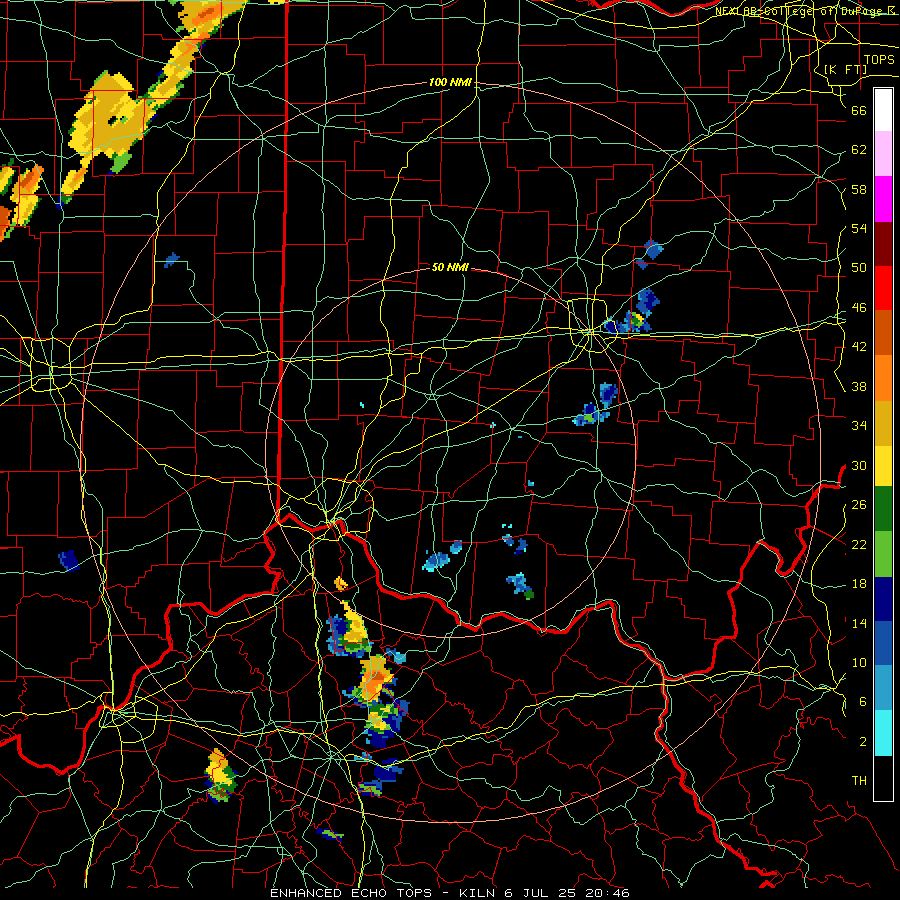Click legend value 26
Viewport: 900px width, 900px height.
pos(859,505)
